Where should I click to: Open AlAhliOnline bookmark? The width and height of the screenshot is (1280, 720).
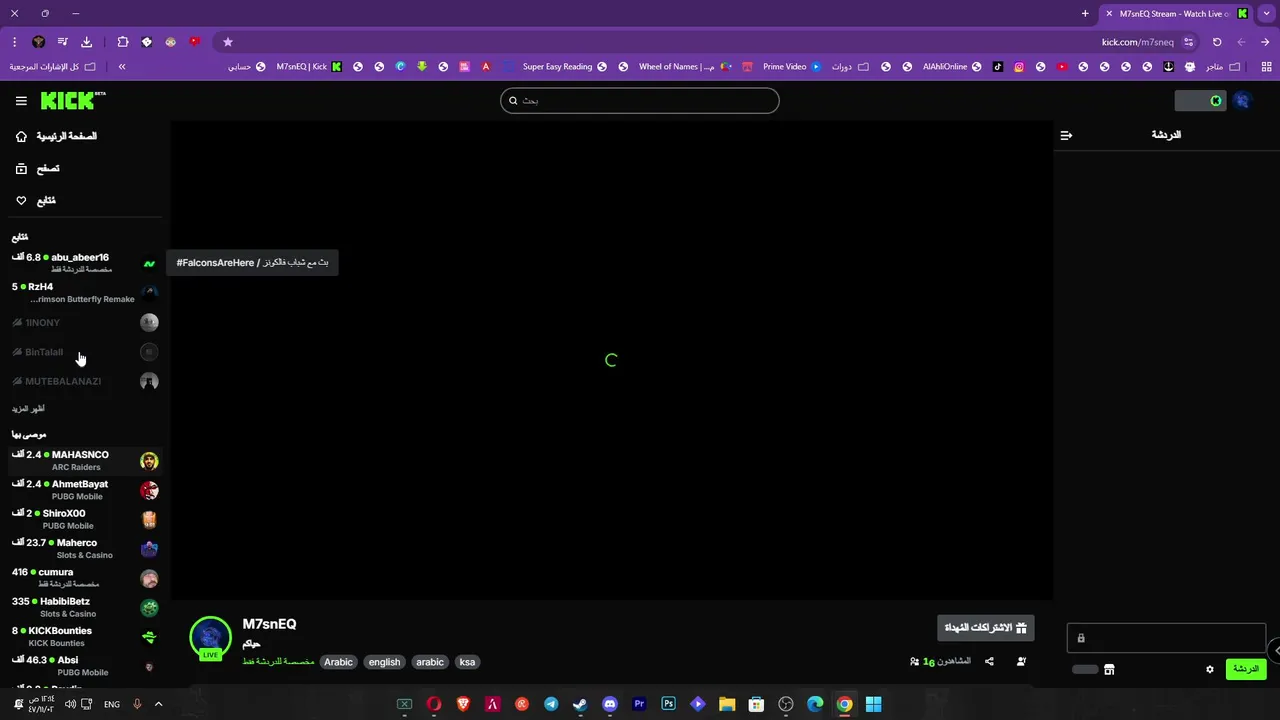(953, 67)
